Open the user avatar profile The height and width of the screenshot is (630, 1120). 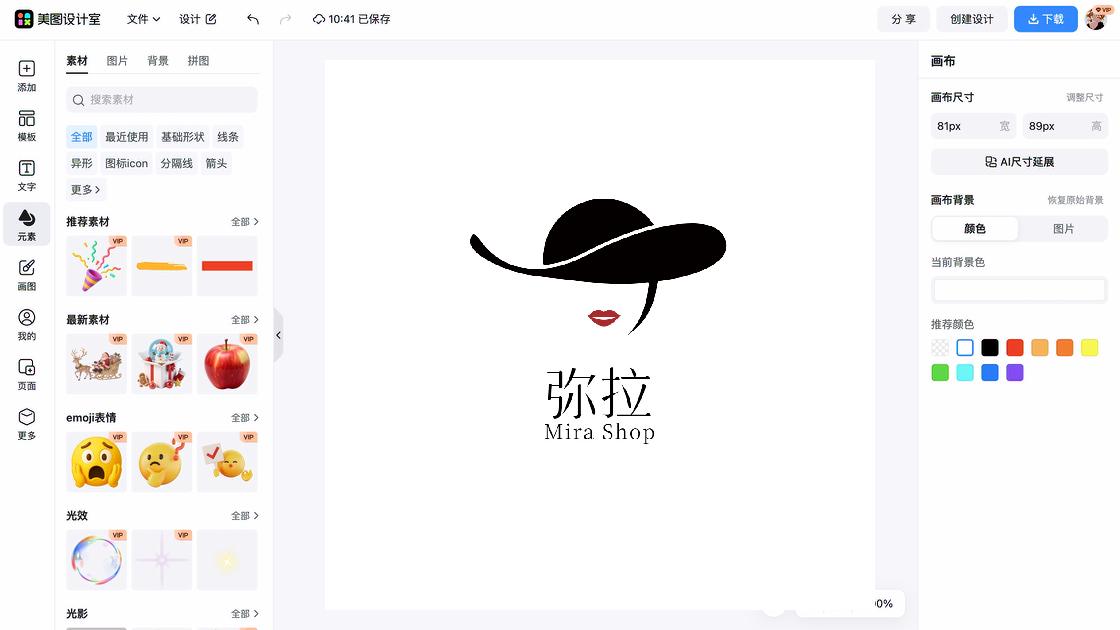[x=1097, y=19]
